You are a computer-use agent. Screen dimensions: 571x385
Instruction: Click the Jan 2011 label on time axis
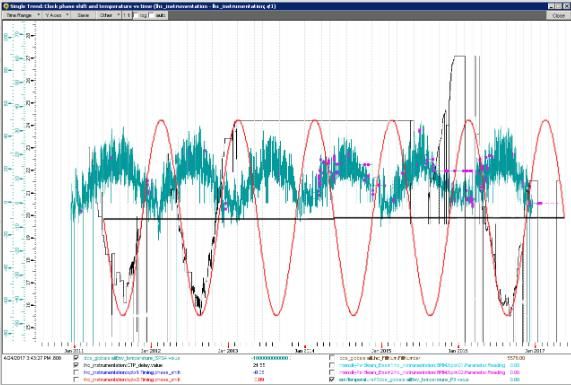[x=74, y=351]
